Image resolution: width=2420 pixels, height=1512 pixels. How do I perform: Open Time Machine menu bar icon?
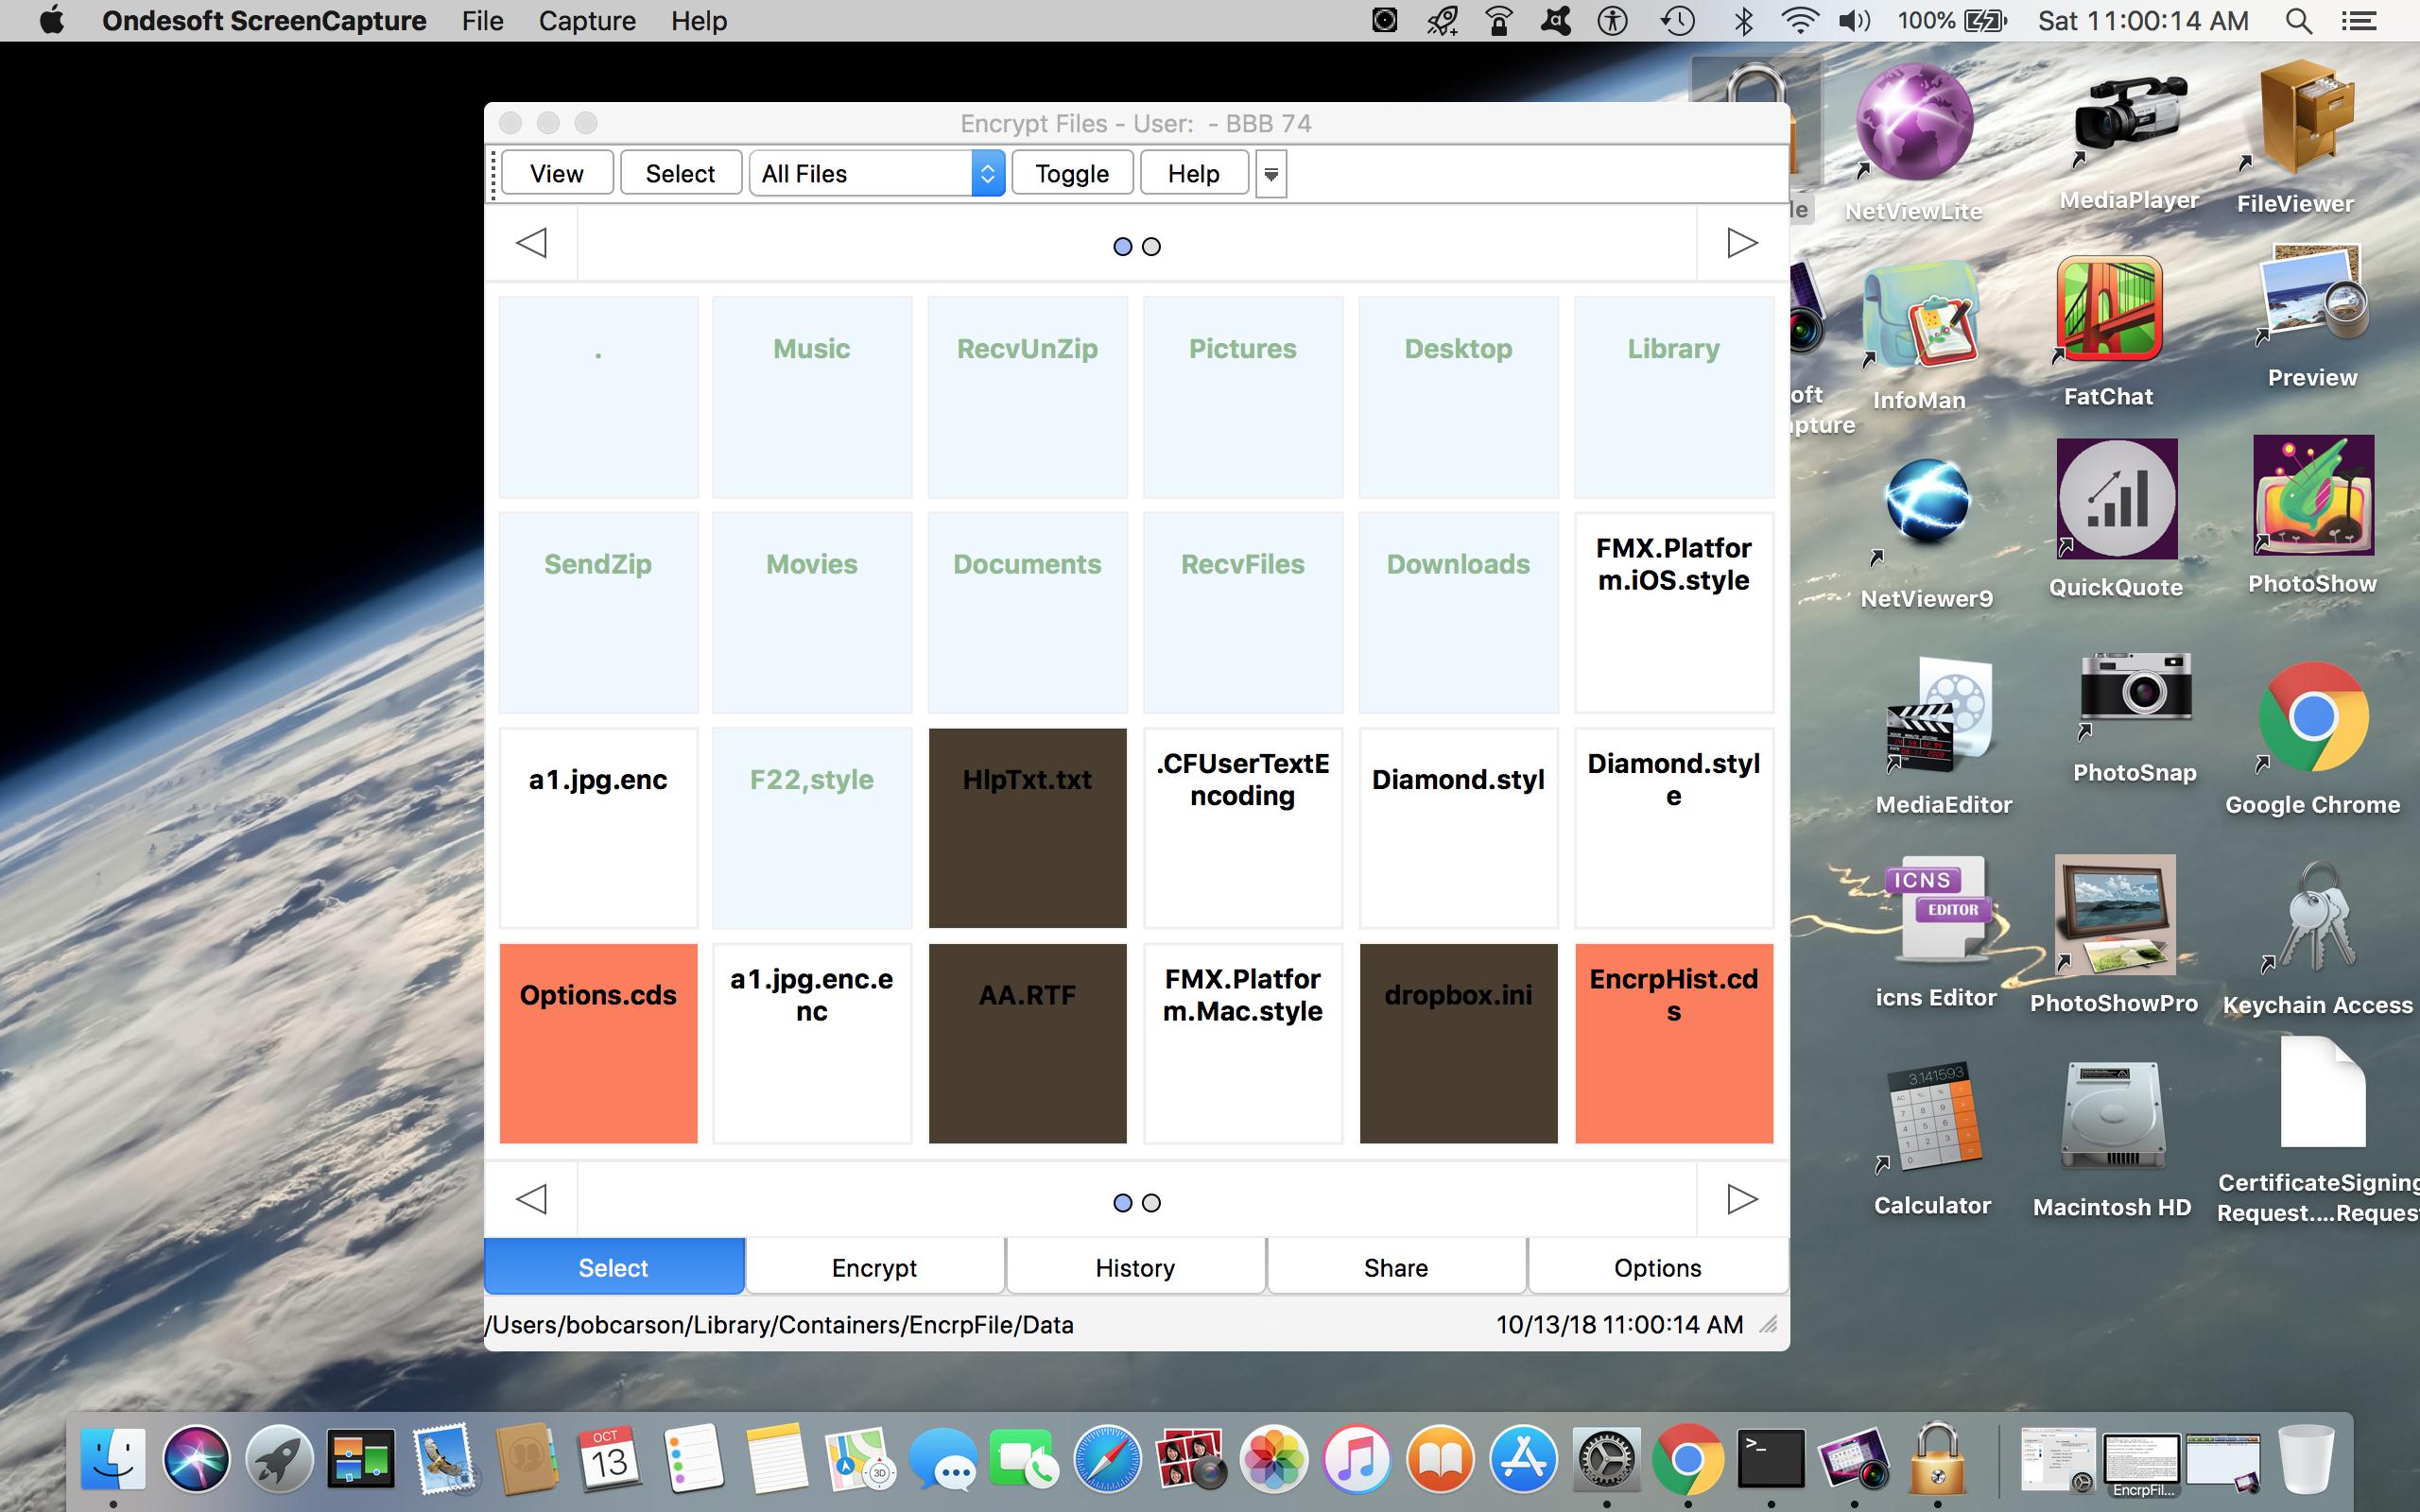pyautogui.click(x=1678, y=21)
